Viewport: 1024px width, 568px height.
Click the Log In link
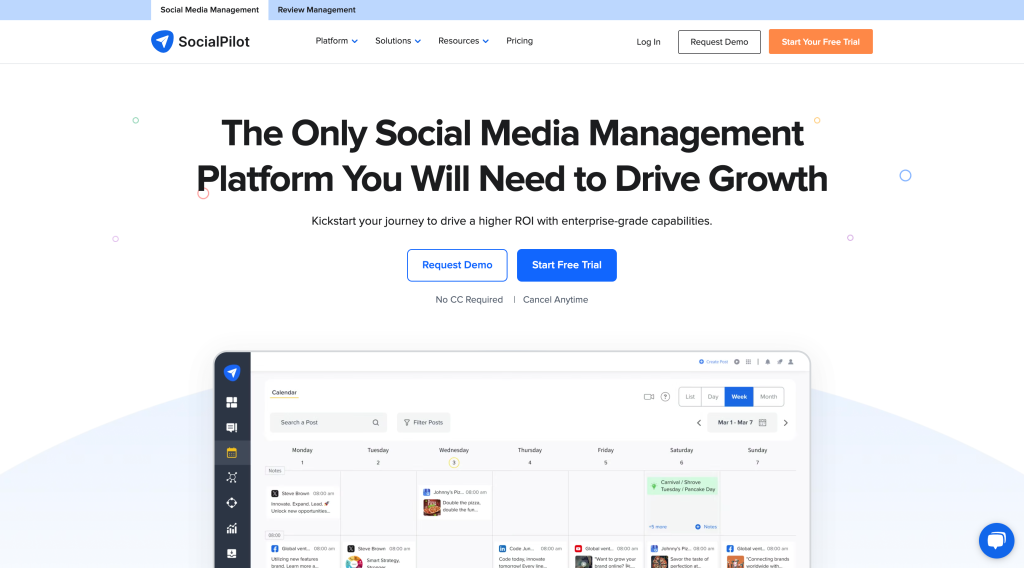(648, 42)
